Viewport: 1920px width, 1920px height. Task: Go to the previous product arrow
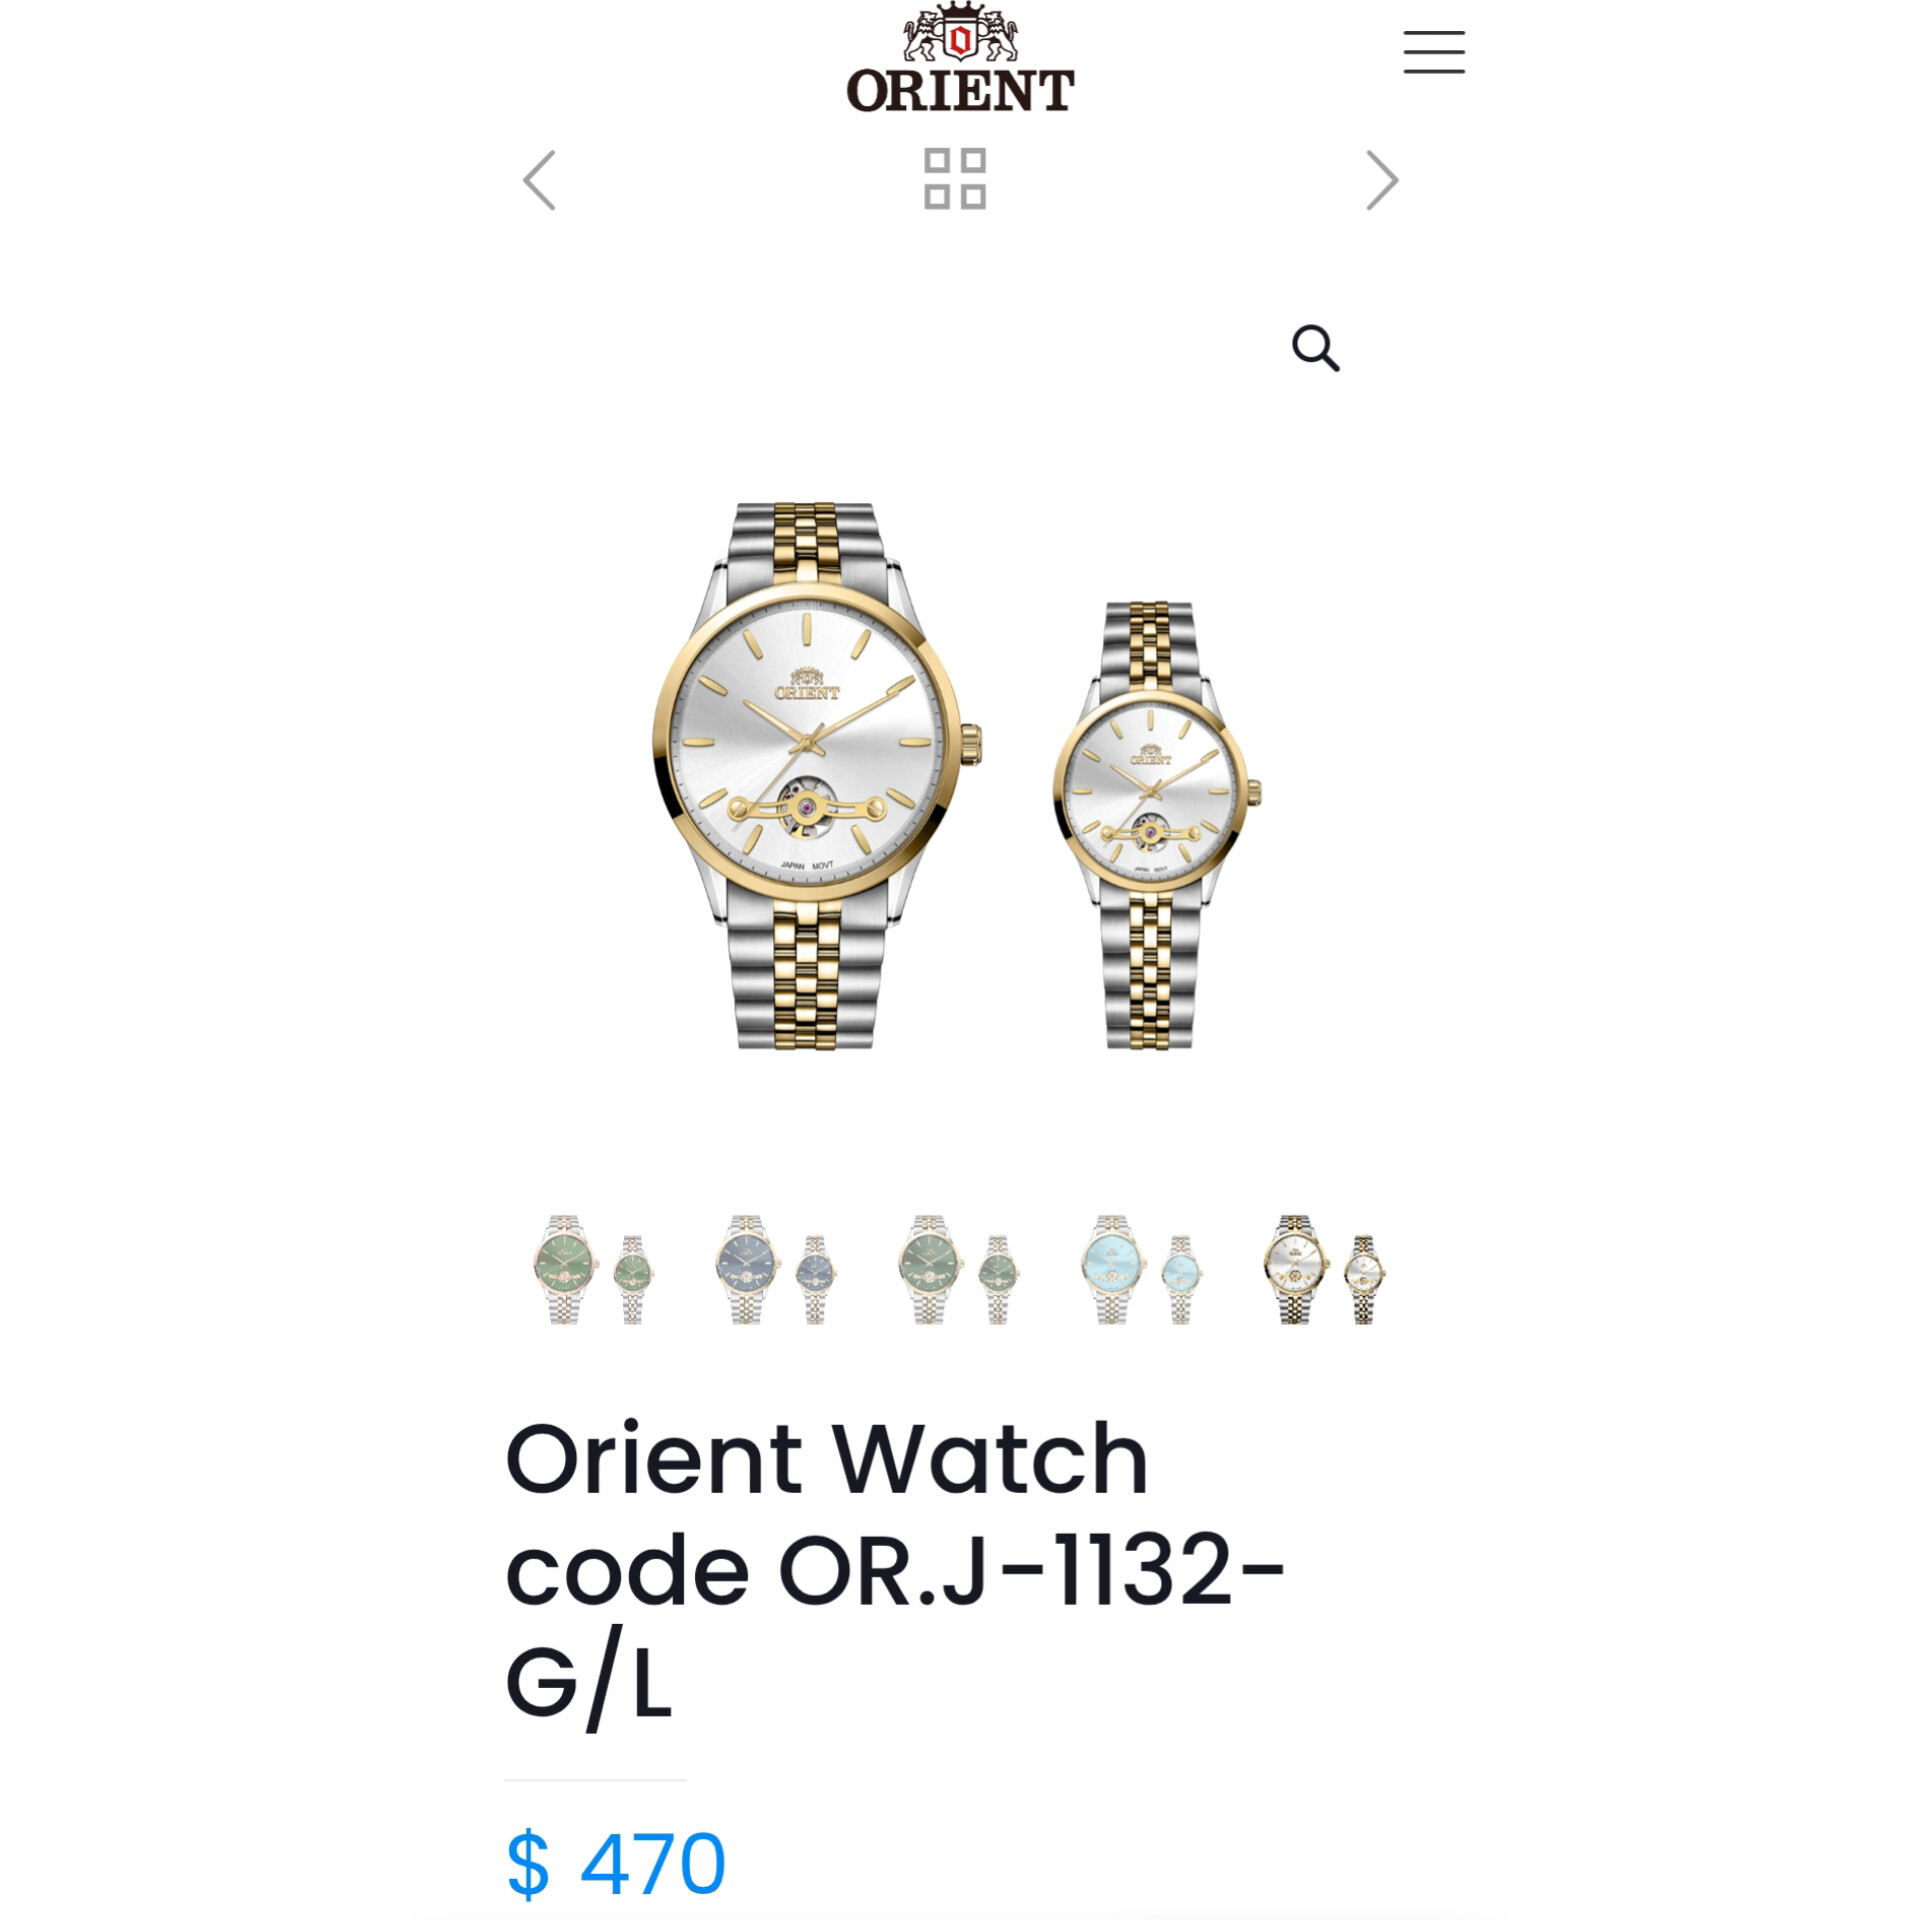(540, 180)
